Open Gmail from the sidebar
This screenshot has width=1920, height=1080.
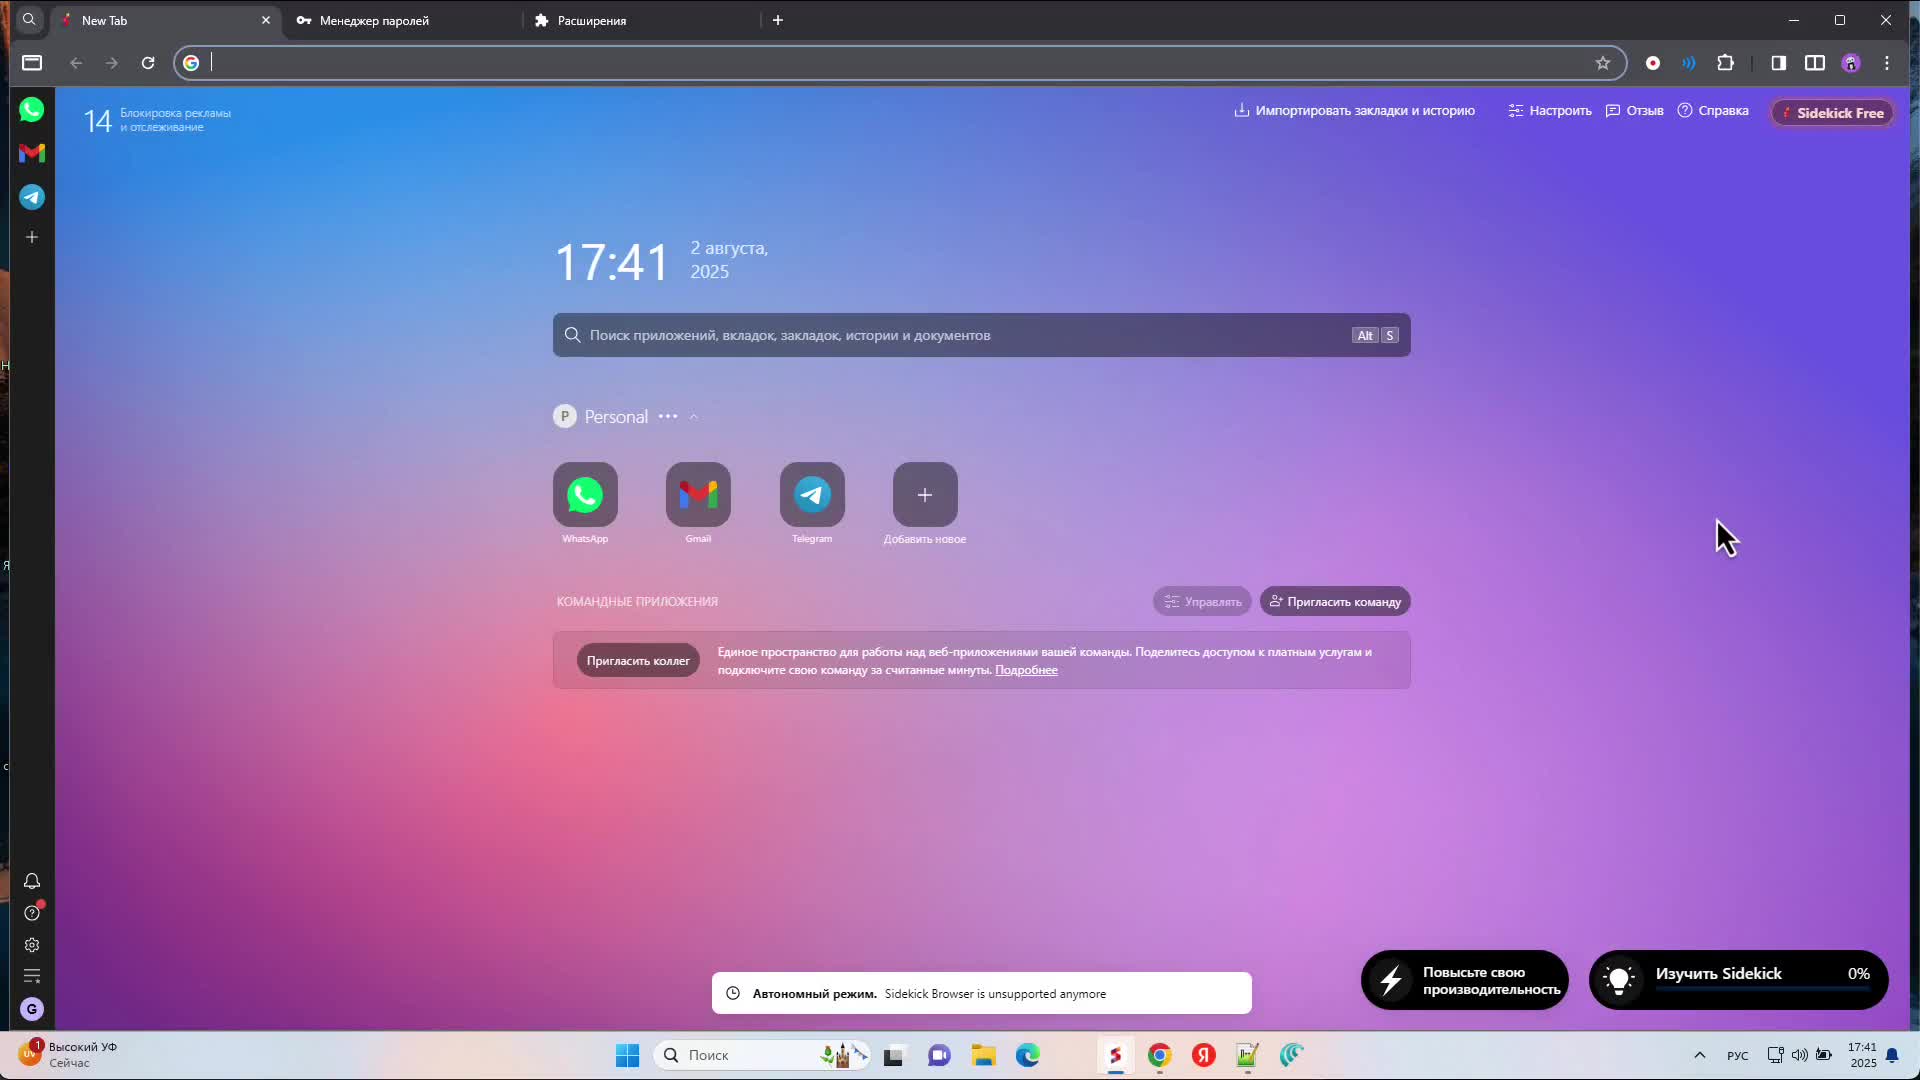point(32,153)
